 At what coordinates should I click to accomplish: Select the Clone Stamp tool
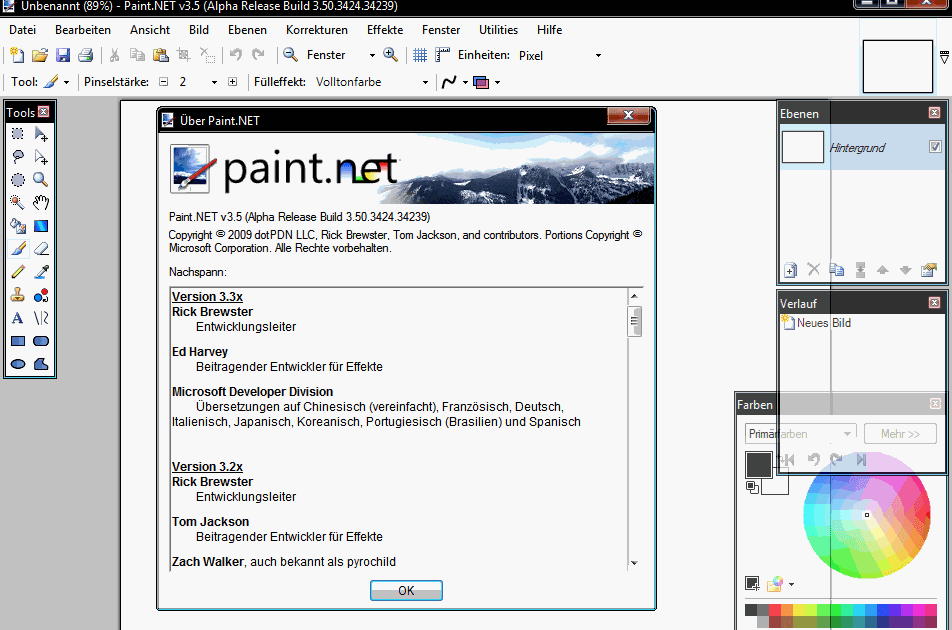[18, 295]
